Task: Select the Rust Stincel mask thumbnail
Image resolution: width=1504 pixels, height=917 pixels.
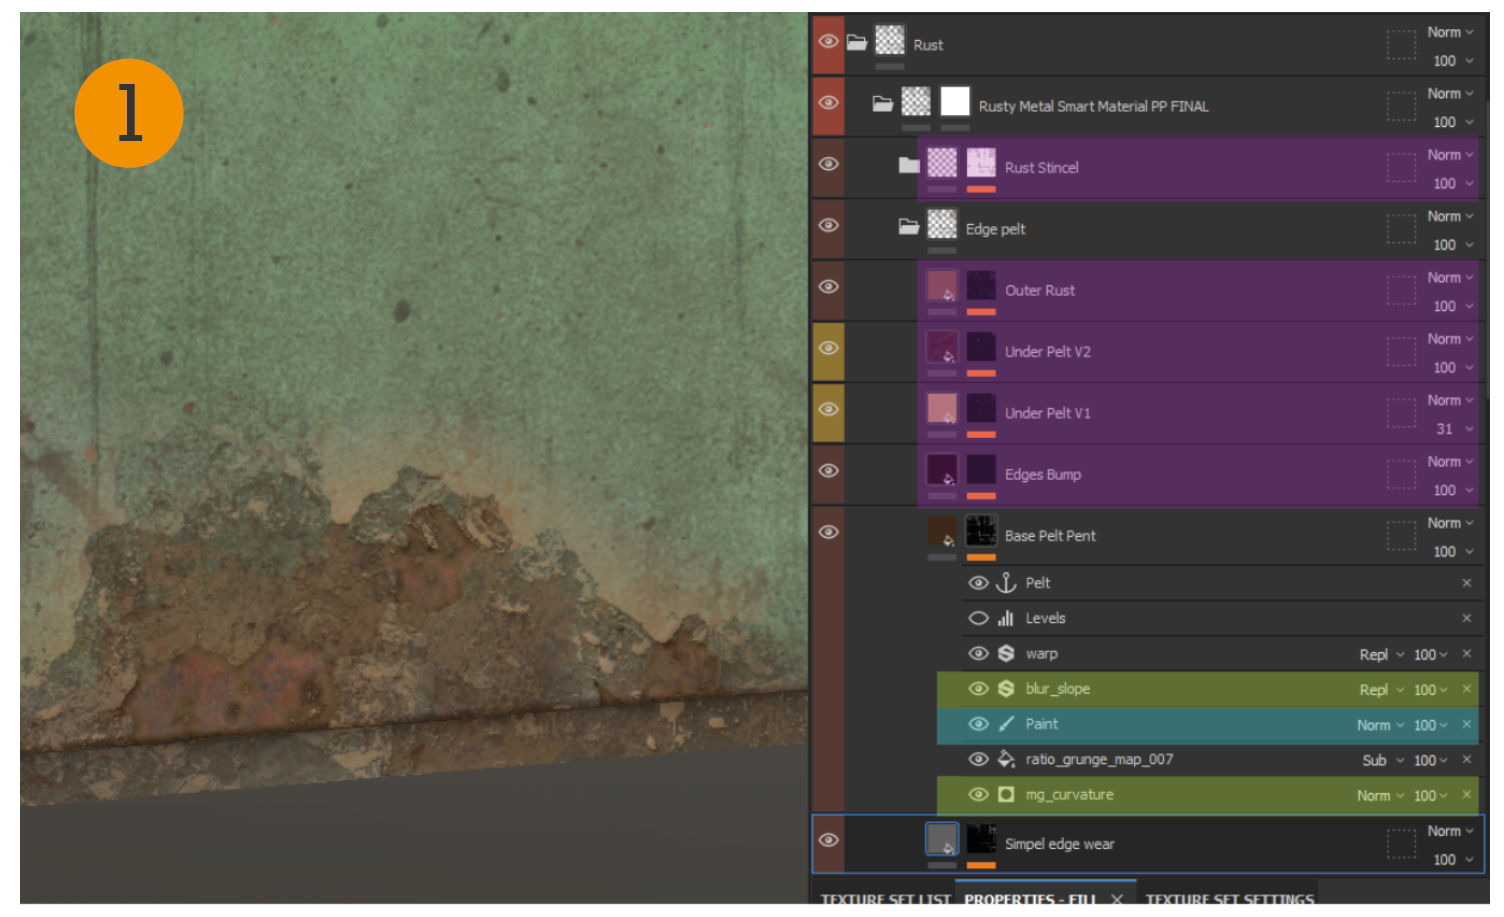Action: pos(981,163)
